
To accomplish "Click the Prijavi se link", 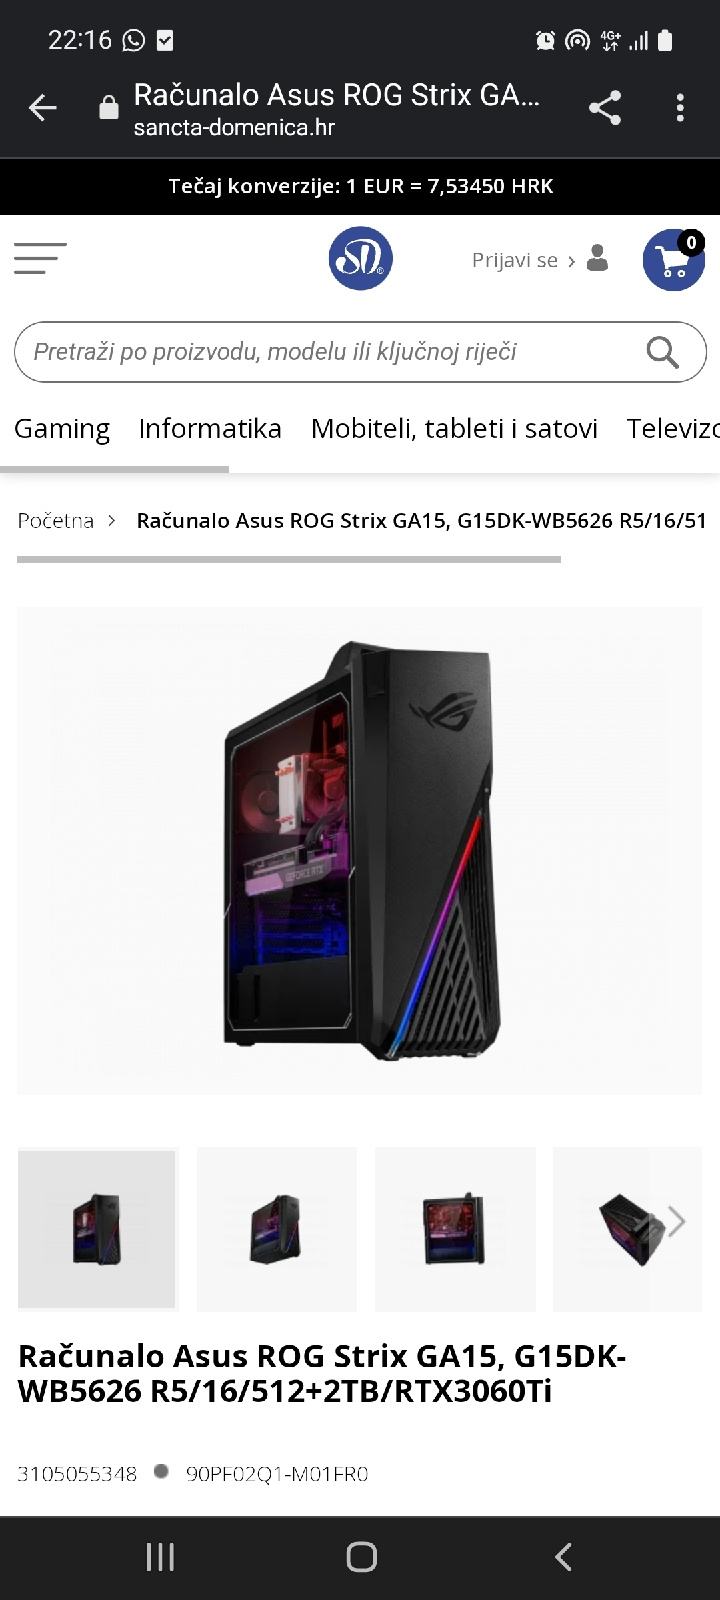I will 515,260.
